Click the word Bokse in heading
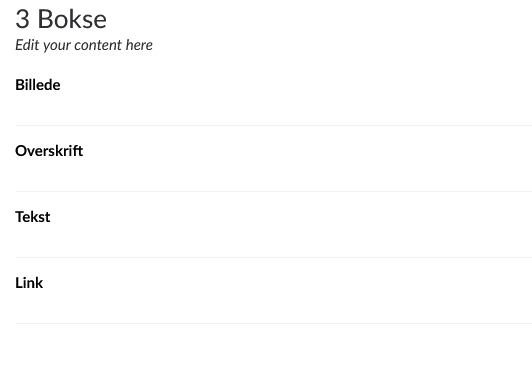The image size is (532, 378). tap(72, 19)
